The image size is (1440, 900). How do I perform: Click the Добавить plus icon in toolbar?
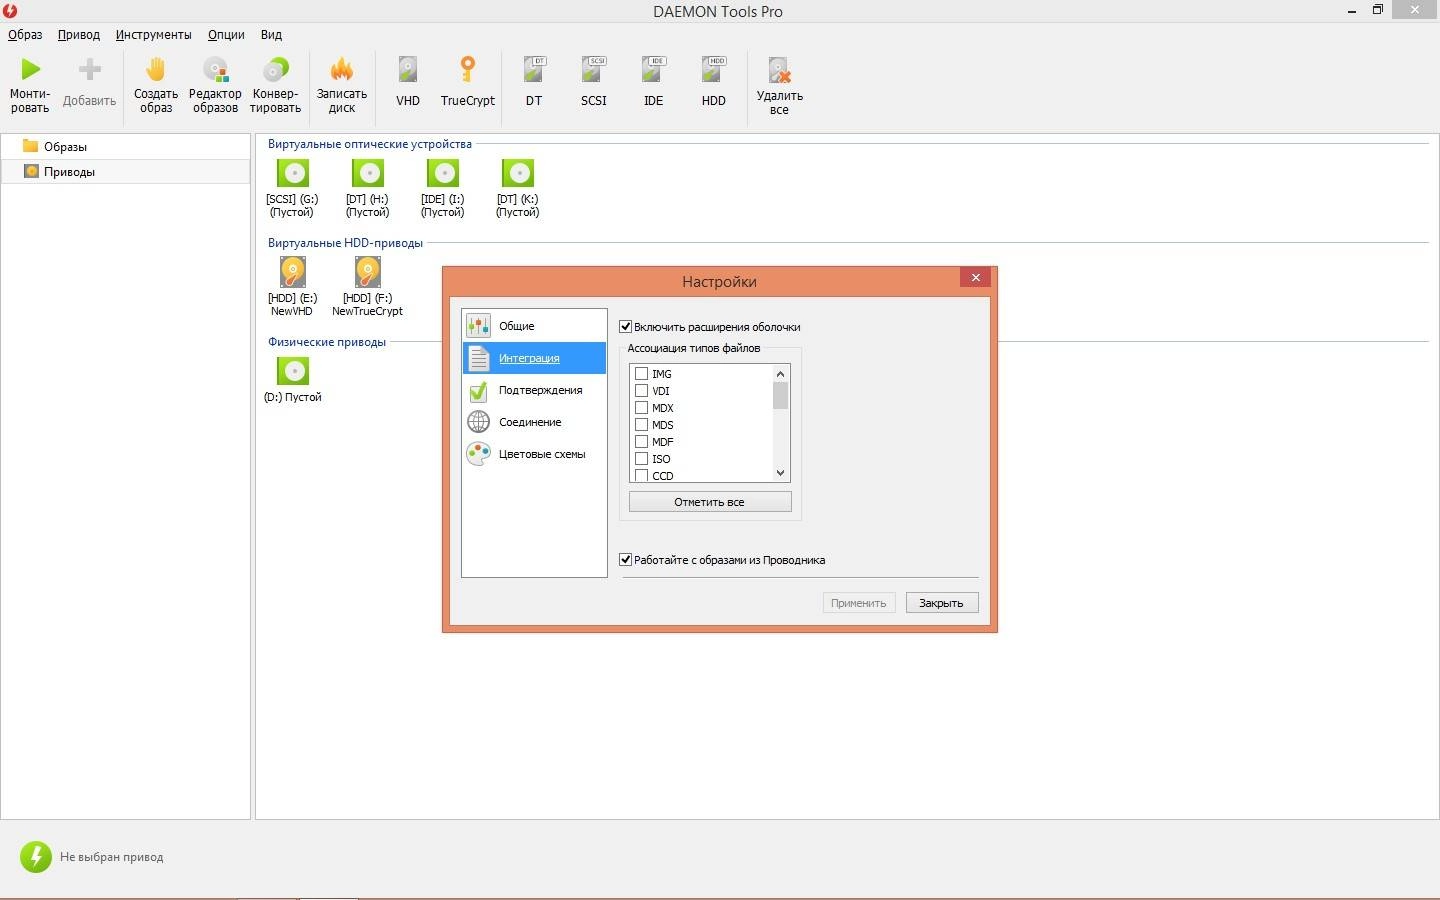click(89, 70)
